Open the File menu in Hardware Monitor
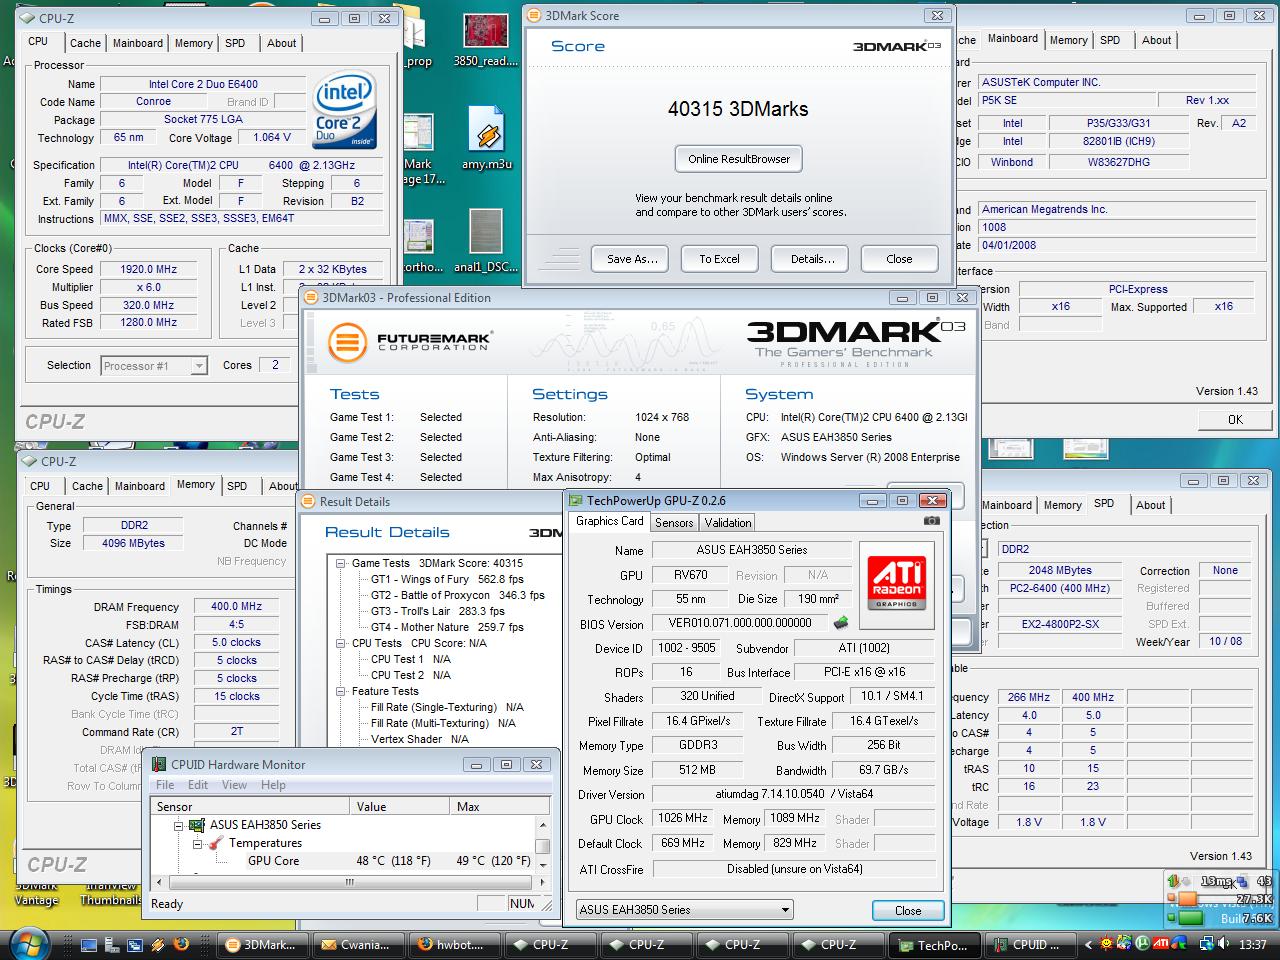 (165, 785)
